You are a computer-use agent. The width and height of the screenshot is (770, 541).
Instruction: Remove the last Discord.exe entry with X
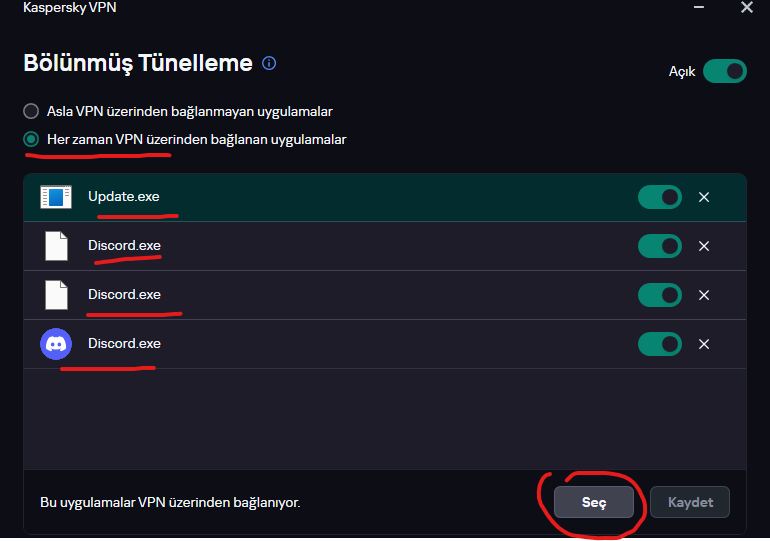tap(704, 344)
